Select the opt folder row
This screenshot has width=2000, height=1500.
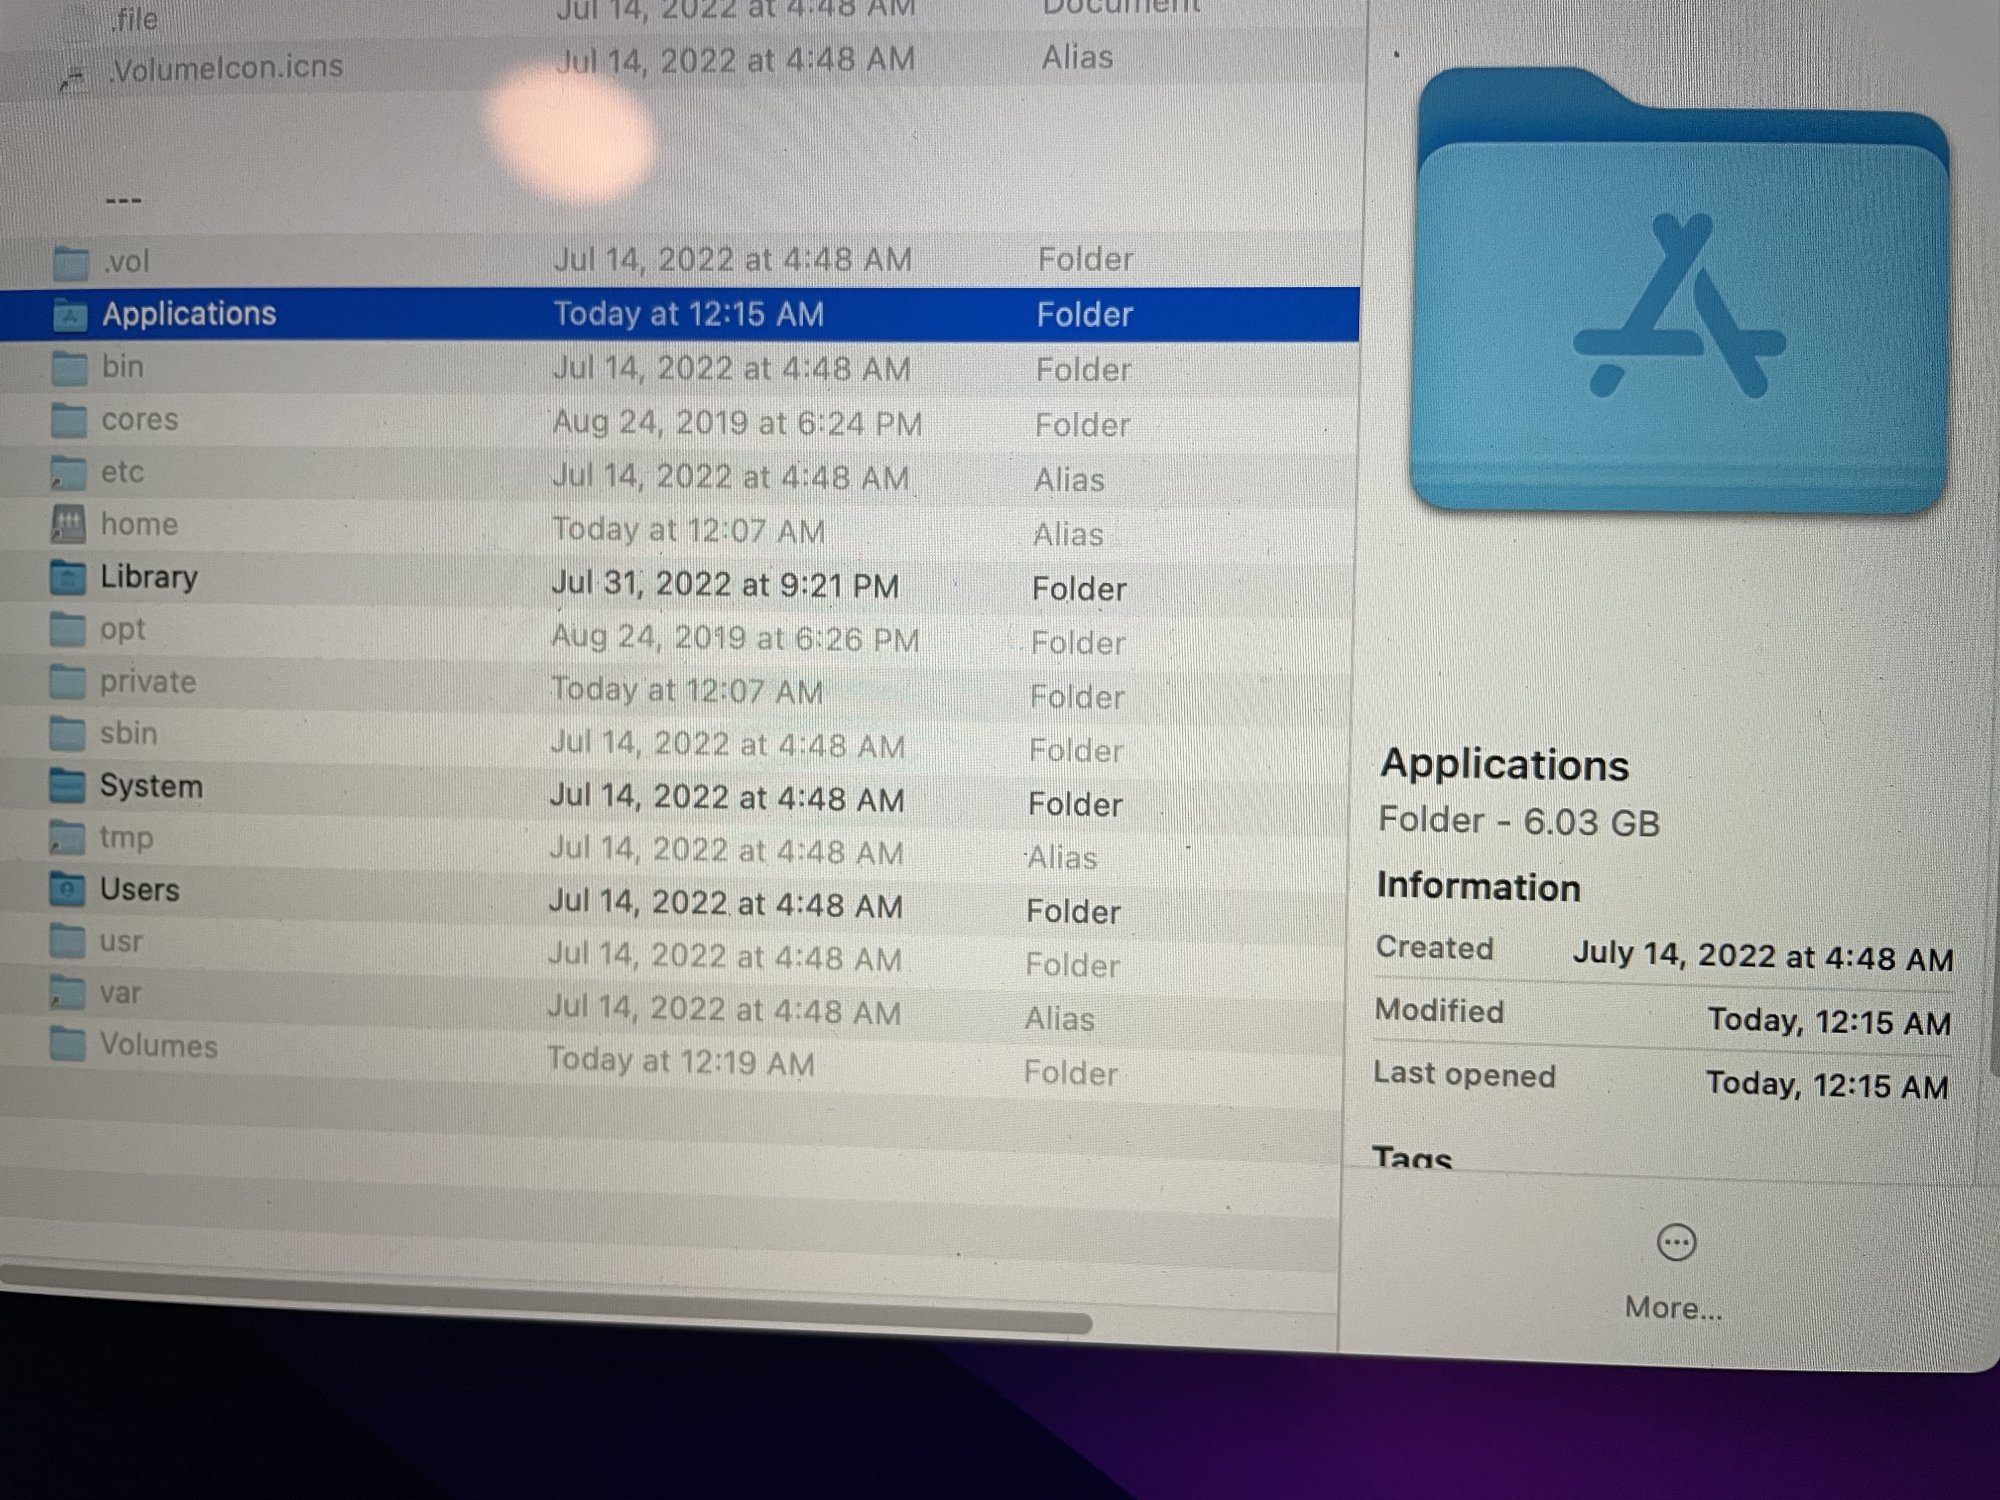click(122, 630)
